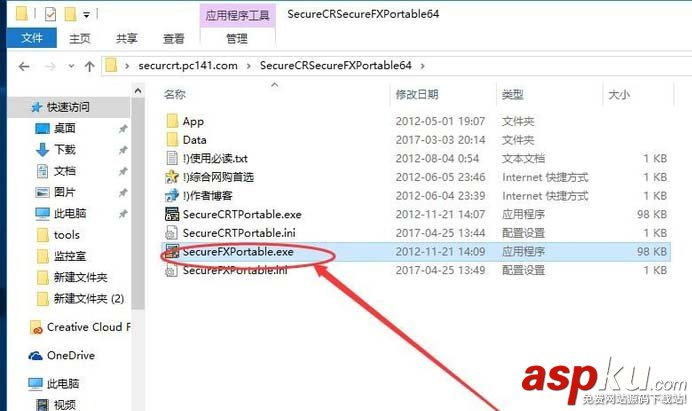692x411 pixels.
Task: Click the 综合网购首选 shortcut star icon
Action: click(x=172, y=177)
